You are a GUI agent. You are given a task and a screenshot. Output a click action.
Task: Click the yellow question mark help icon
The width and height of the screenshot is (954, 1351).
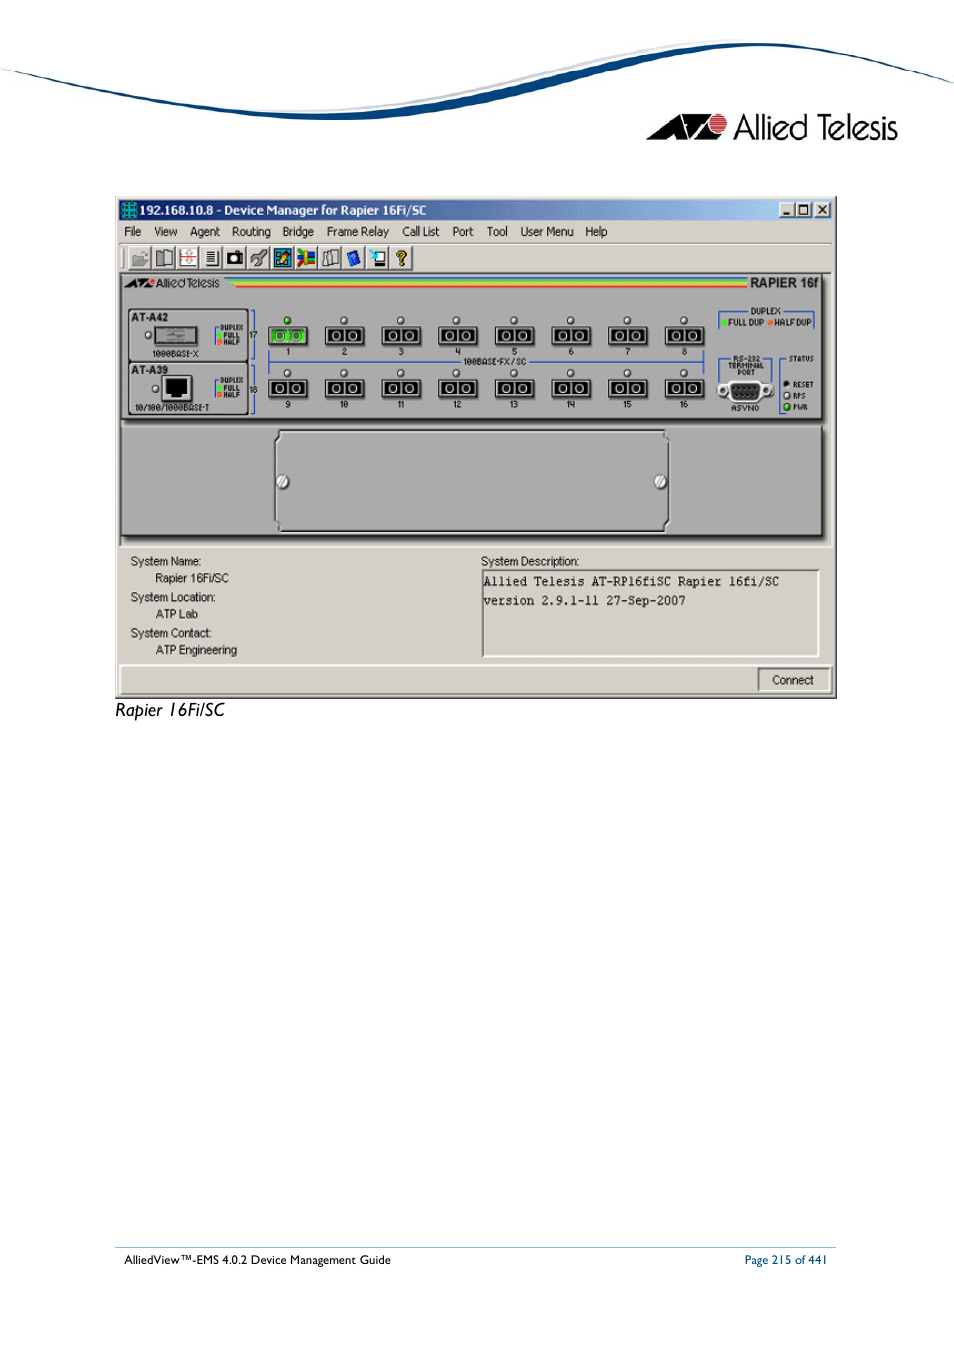pyautogui.click(x=402, y=258)
